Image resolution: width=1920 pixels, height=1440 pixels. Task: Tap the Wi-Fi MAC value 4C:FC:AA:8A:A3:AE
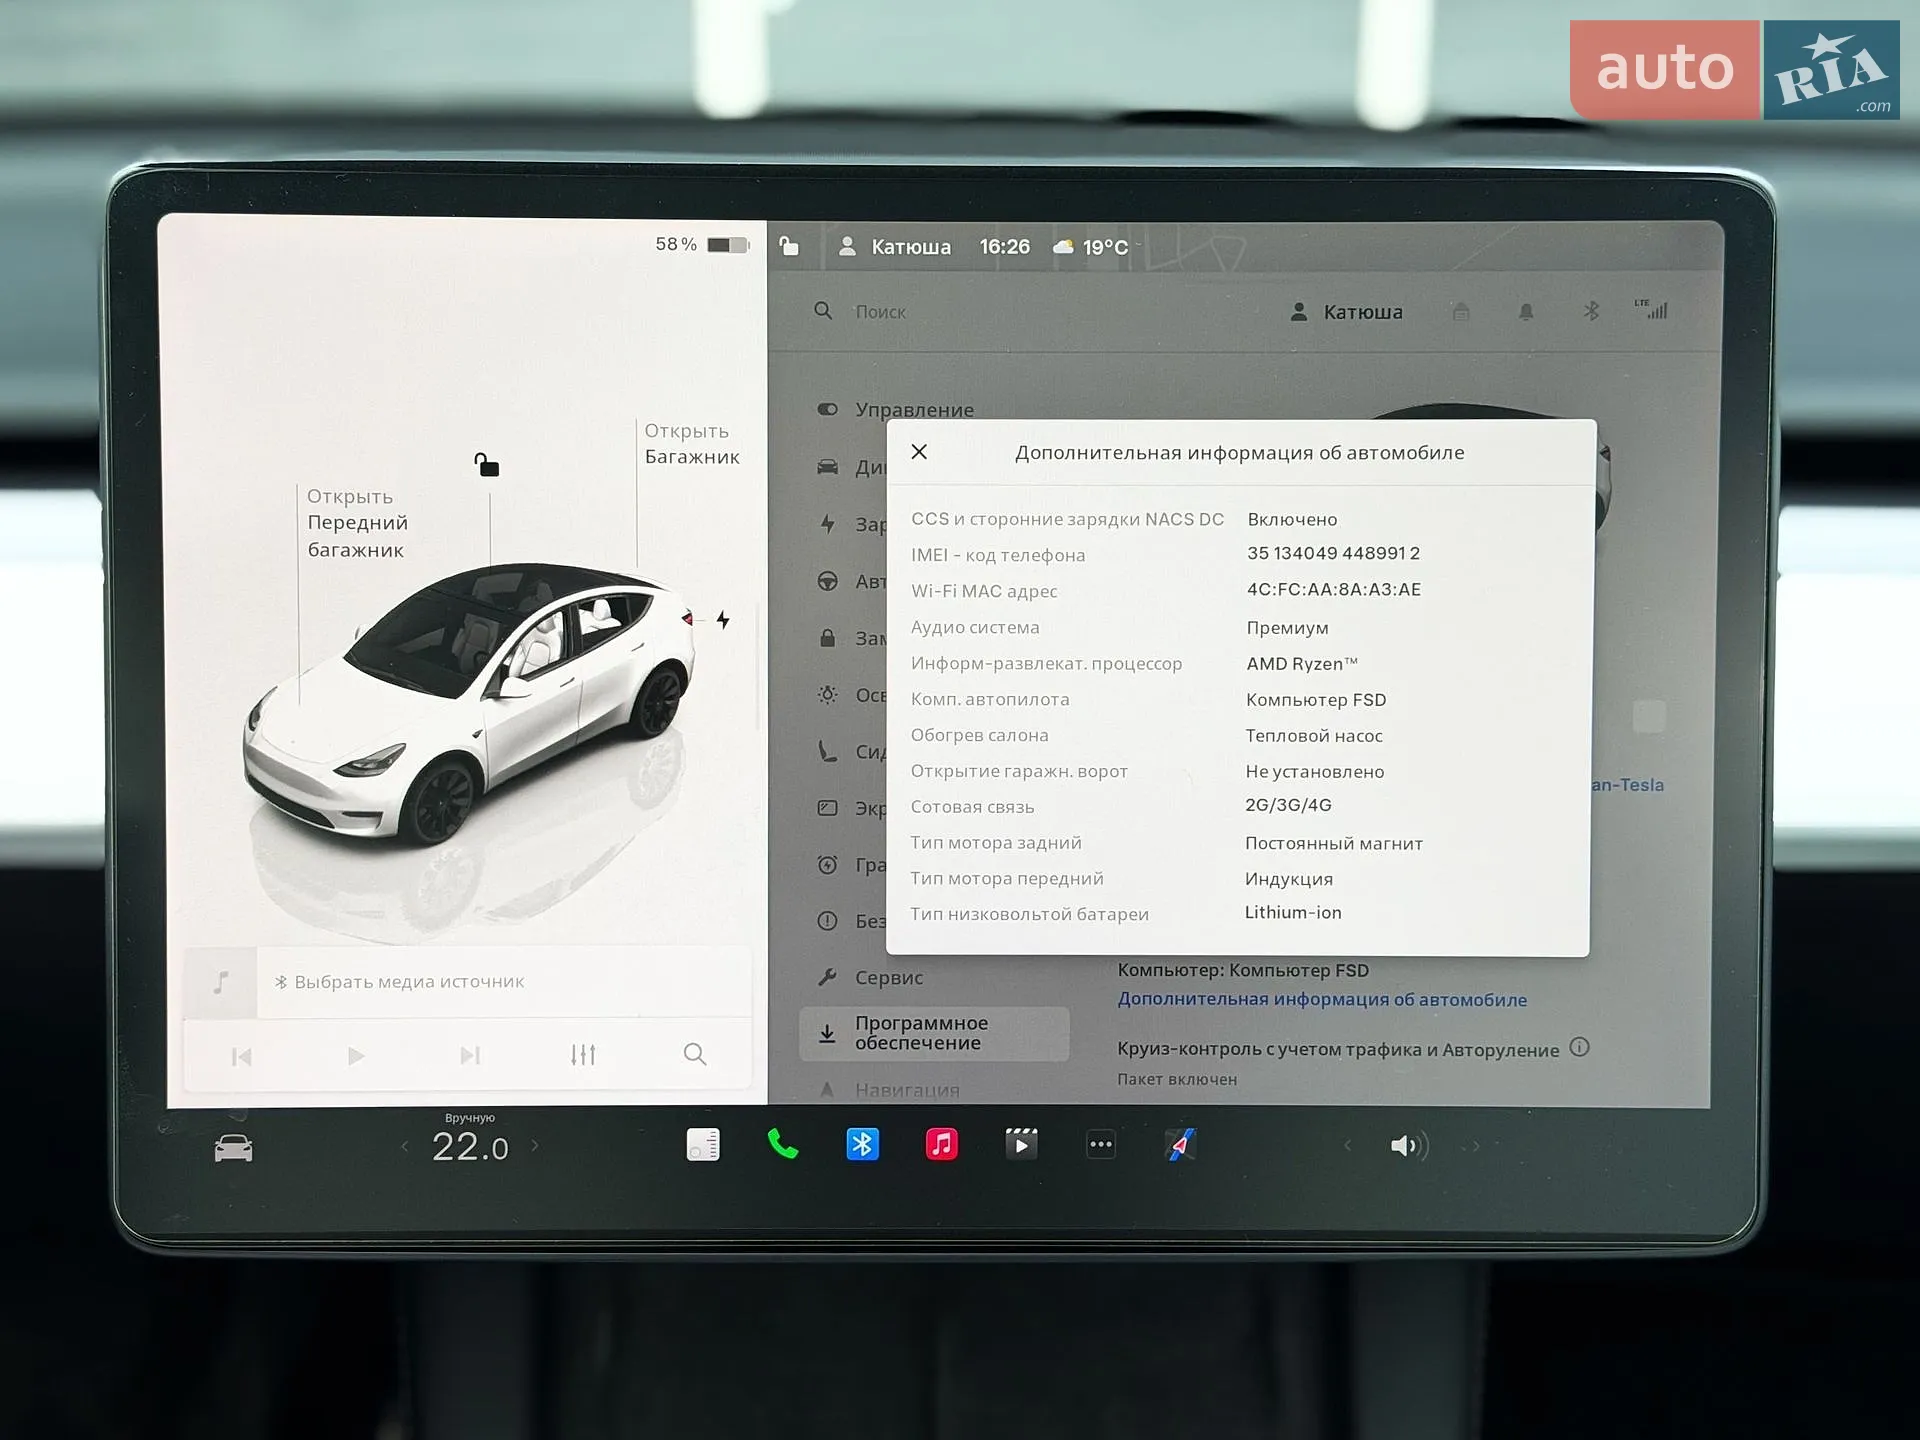click(1333, 590)
